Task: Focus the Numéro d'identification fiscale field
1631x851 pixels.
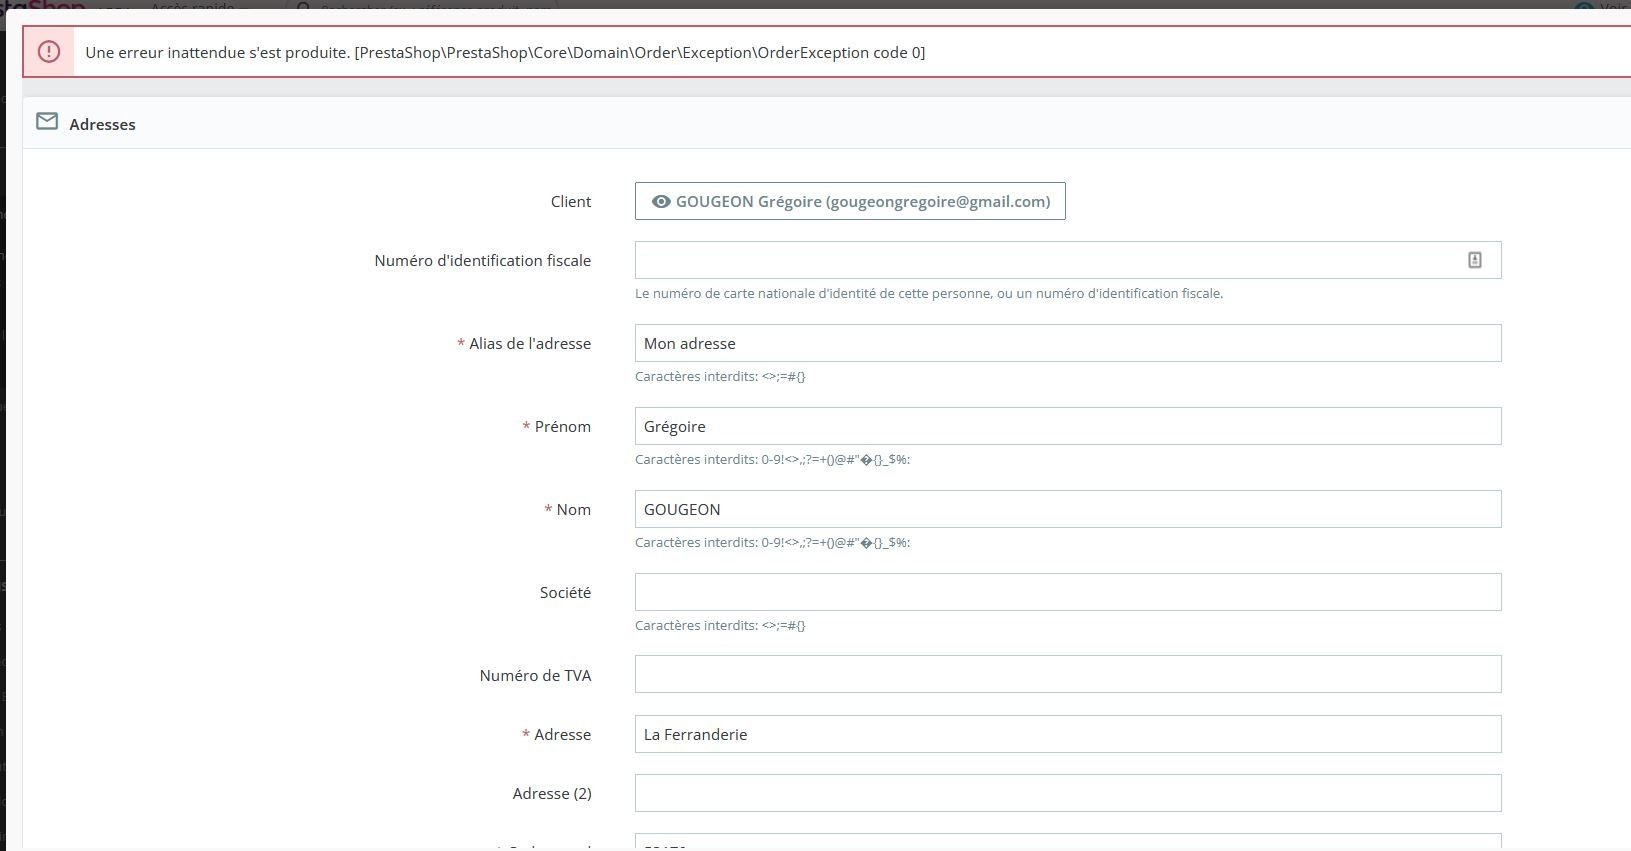Action: [1068, 260]
